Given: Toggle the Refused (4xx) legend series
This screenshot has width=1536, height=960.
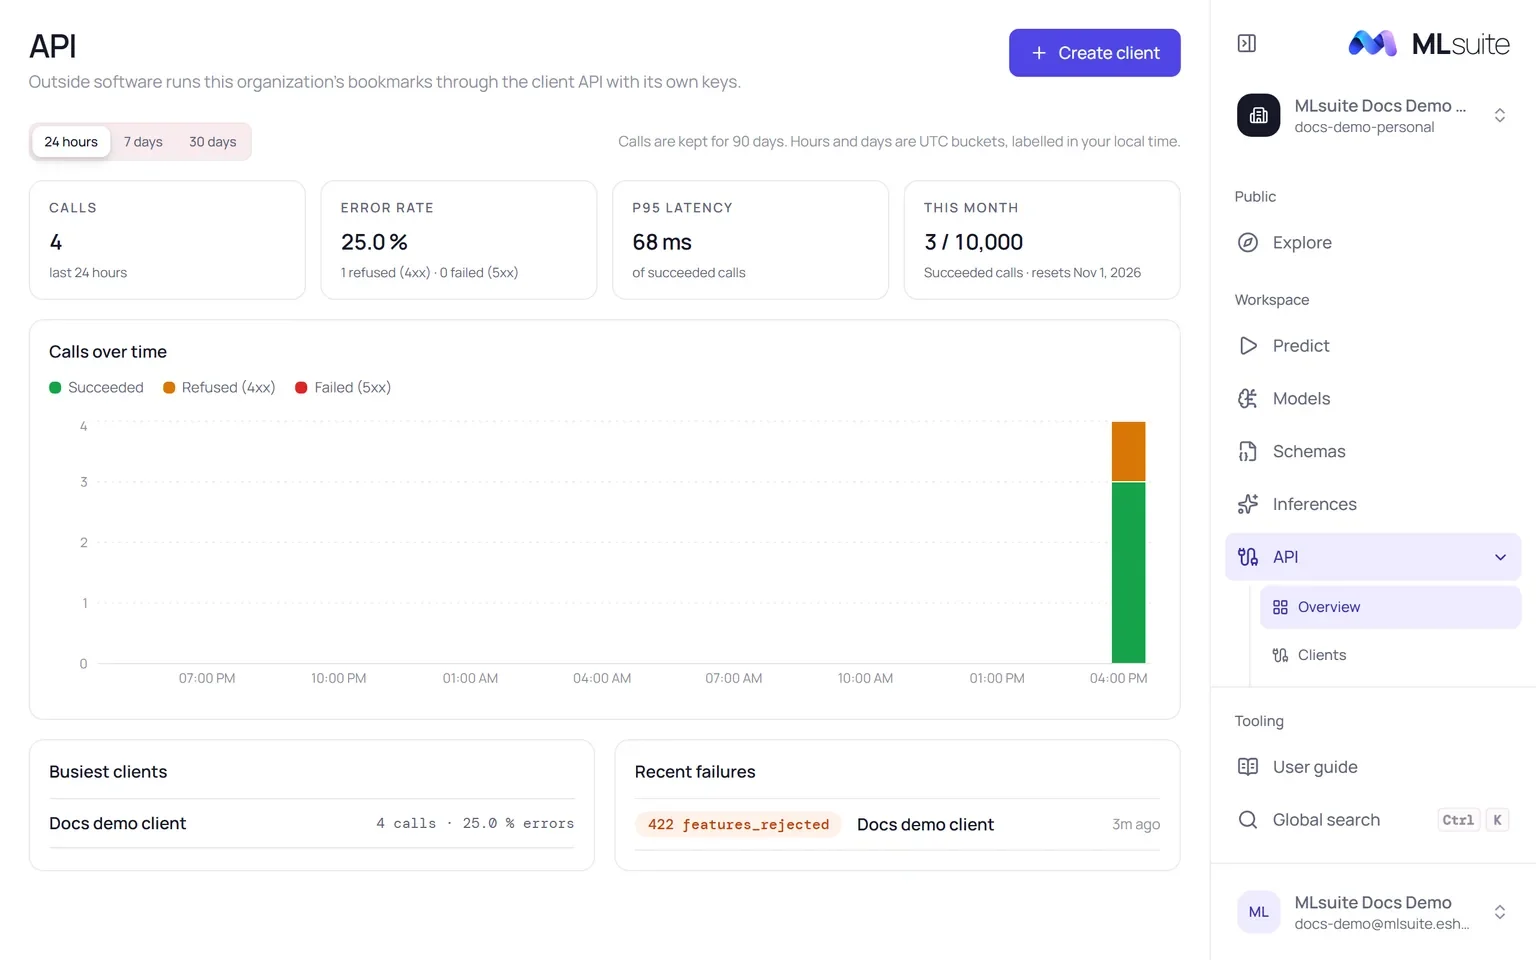Looking at the screenshot, I should (219, 387).
